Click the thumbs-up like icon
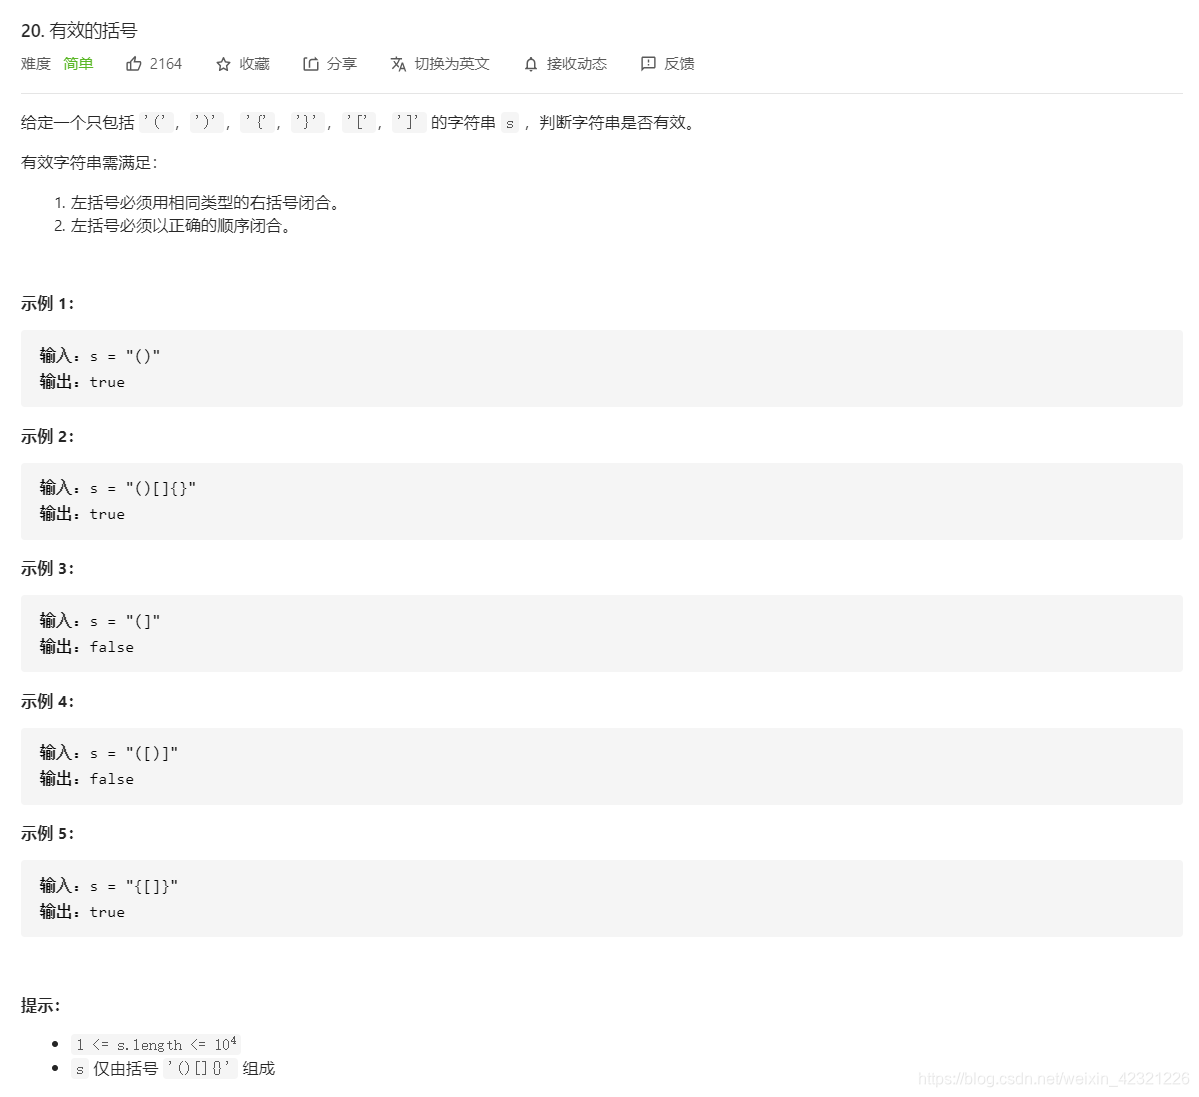Viewport: 1199px width, 1097px height. 135,63
